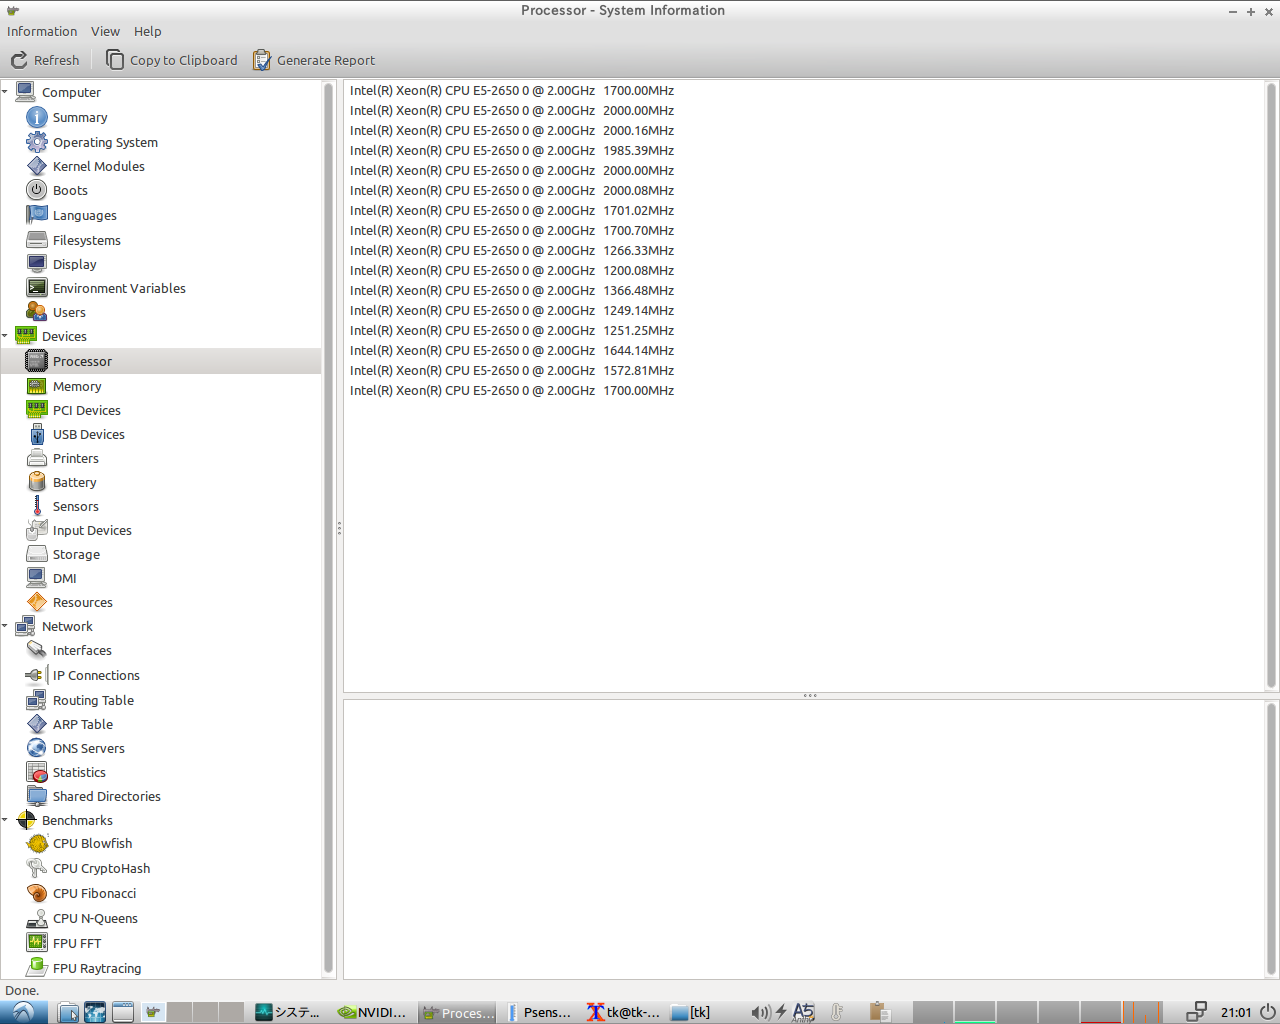This screenshot has width=1280, height=1024.
Task: Open the DNS Servers globe icon
Action: point(37,748)
